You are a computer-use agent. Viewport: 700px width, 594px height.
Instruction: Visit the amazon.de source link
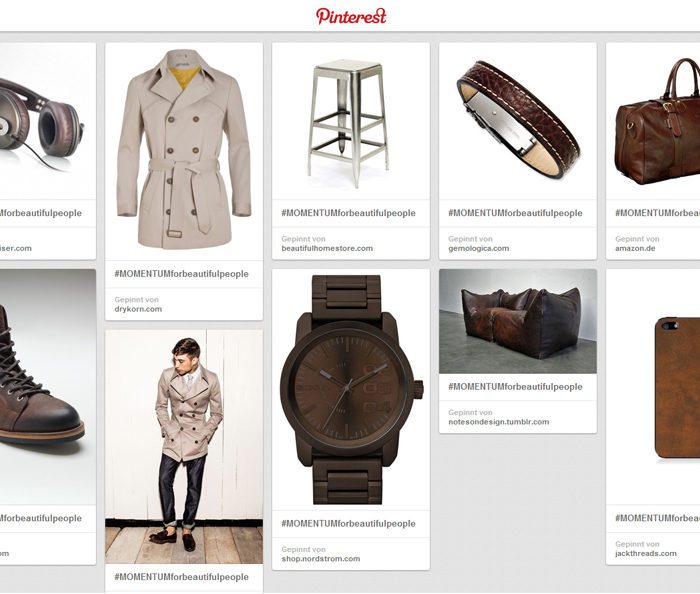pyautogui.click(x=635, y=248)
